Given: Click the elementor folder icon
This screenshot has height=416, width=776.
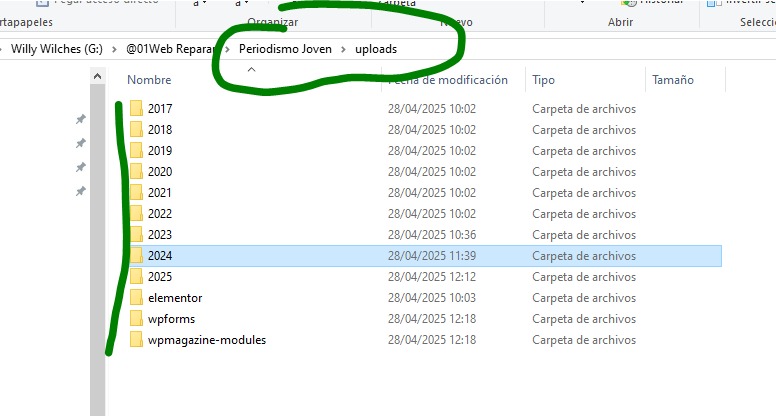Looking at the screenshot, I should 136,298.
